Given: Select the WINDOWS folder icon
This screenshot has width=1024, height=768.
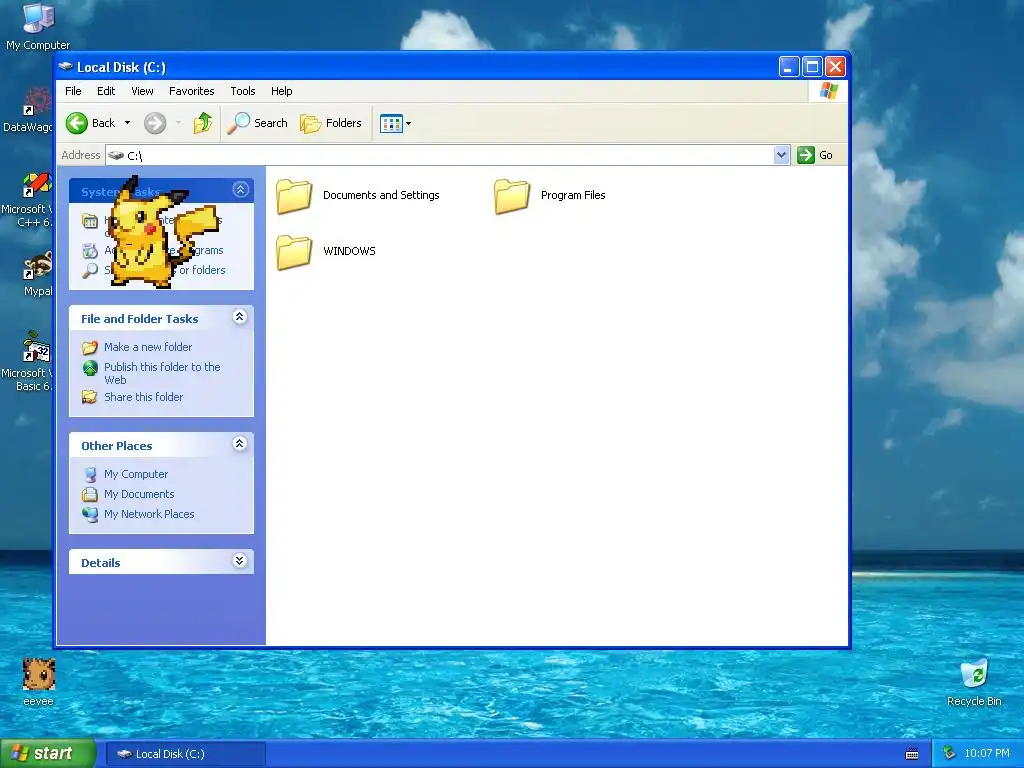Looking at the screenshot, I should 294,252.
